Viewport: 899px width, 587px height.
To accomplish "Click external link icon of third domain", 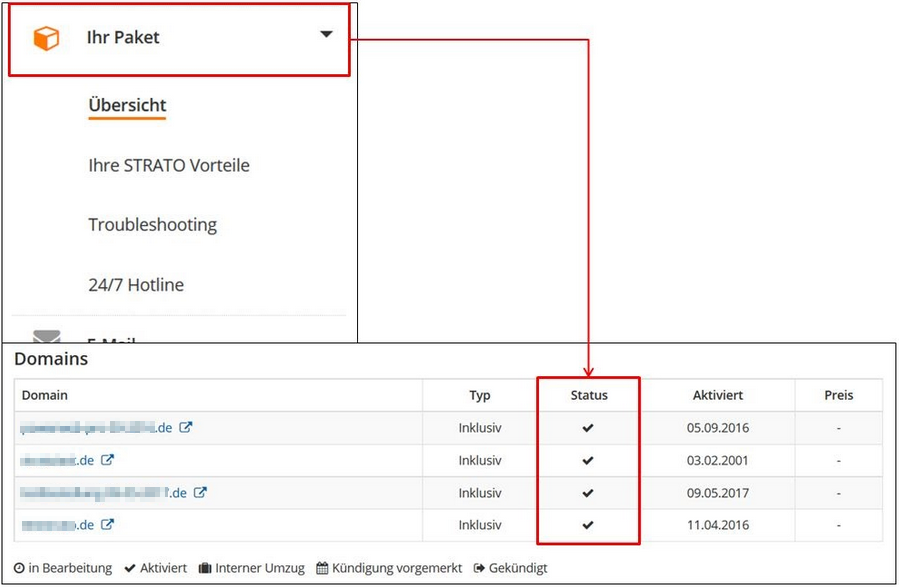I will pos(200,493).
